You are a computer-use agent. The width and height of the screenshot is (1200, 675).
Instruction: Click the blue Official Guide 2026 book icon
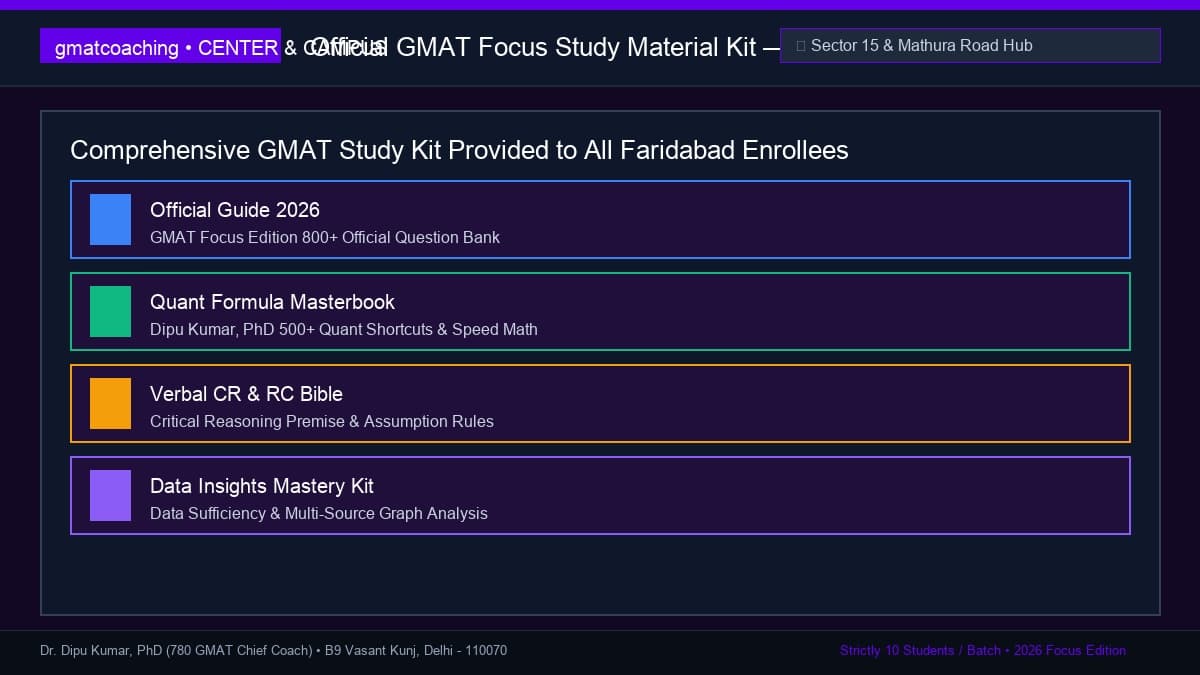(x=110, y=219)
